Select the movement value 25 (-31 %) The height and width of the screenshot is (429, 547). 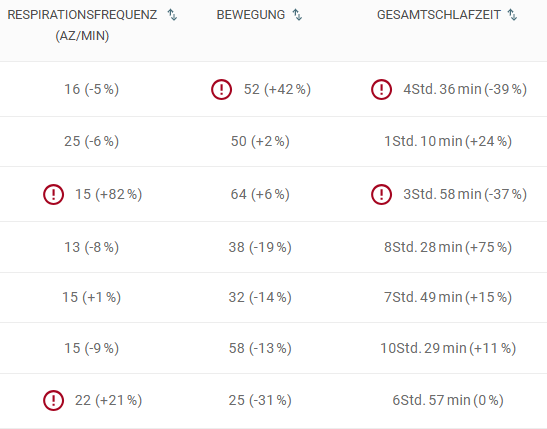click(x=260, y=400)
